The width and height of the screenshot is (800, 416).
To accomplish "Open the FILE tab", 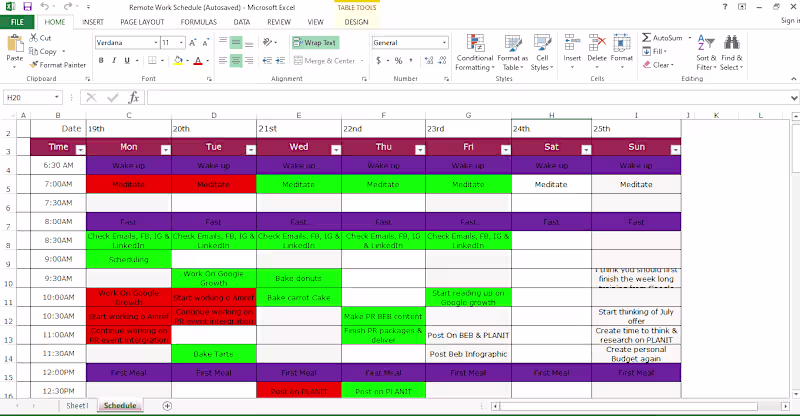I will [17, 22].
